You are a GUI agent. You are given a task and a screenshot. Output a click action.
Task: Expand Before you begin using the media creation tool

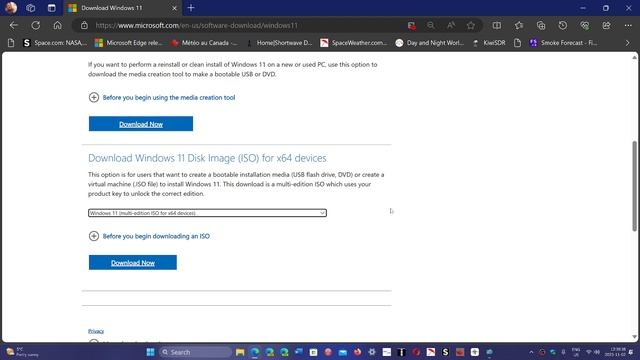pos(162,98)
